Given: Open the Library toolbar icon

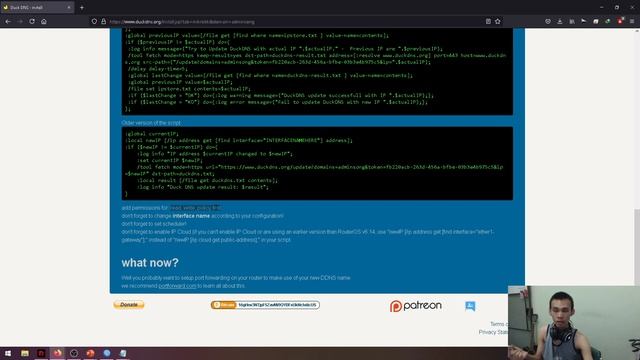Looking at the screenshot, I should pyautogui.click(x=572, y=21).
